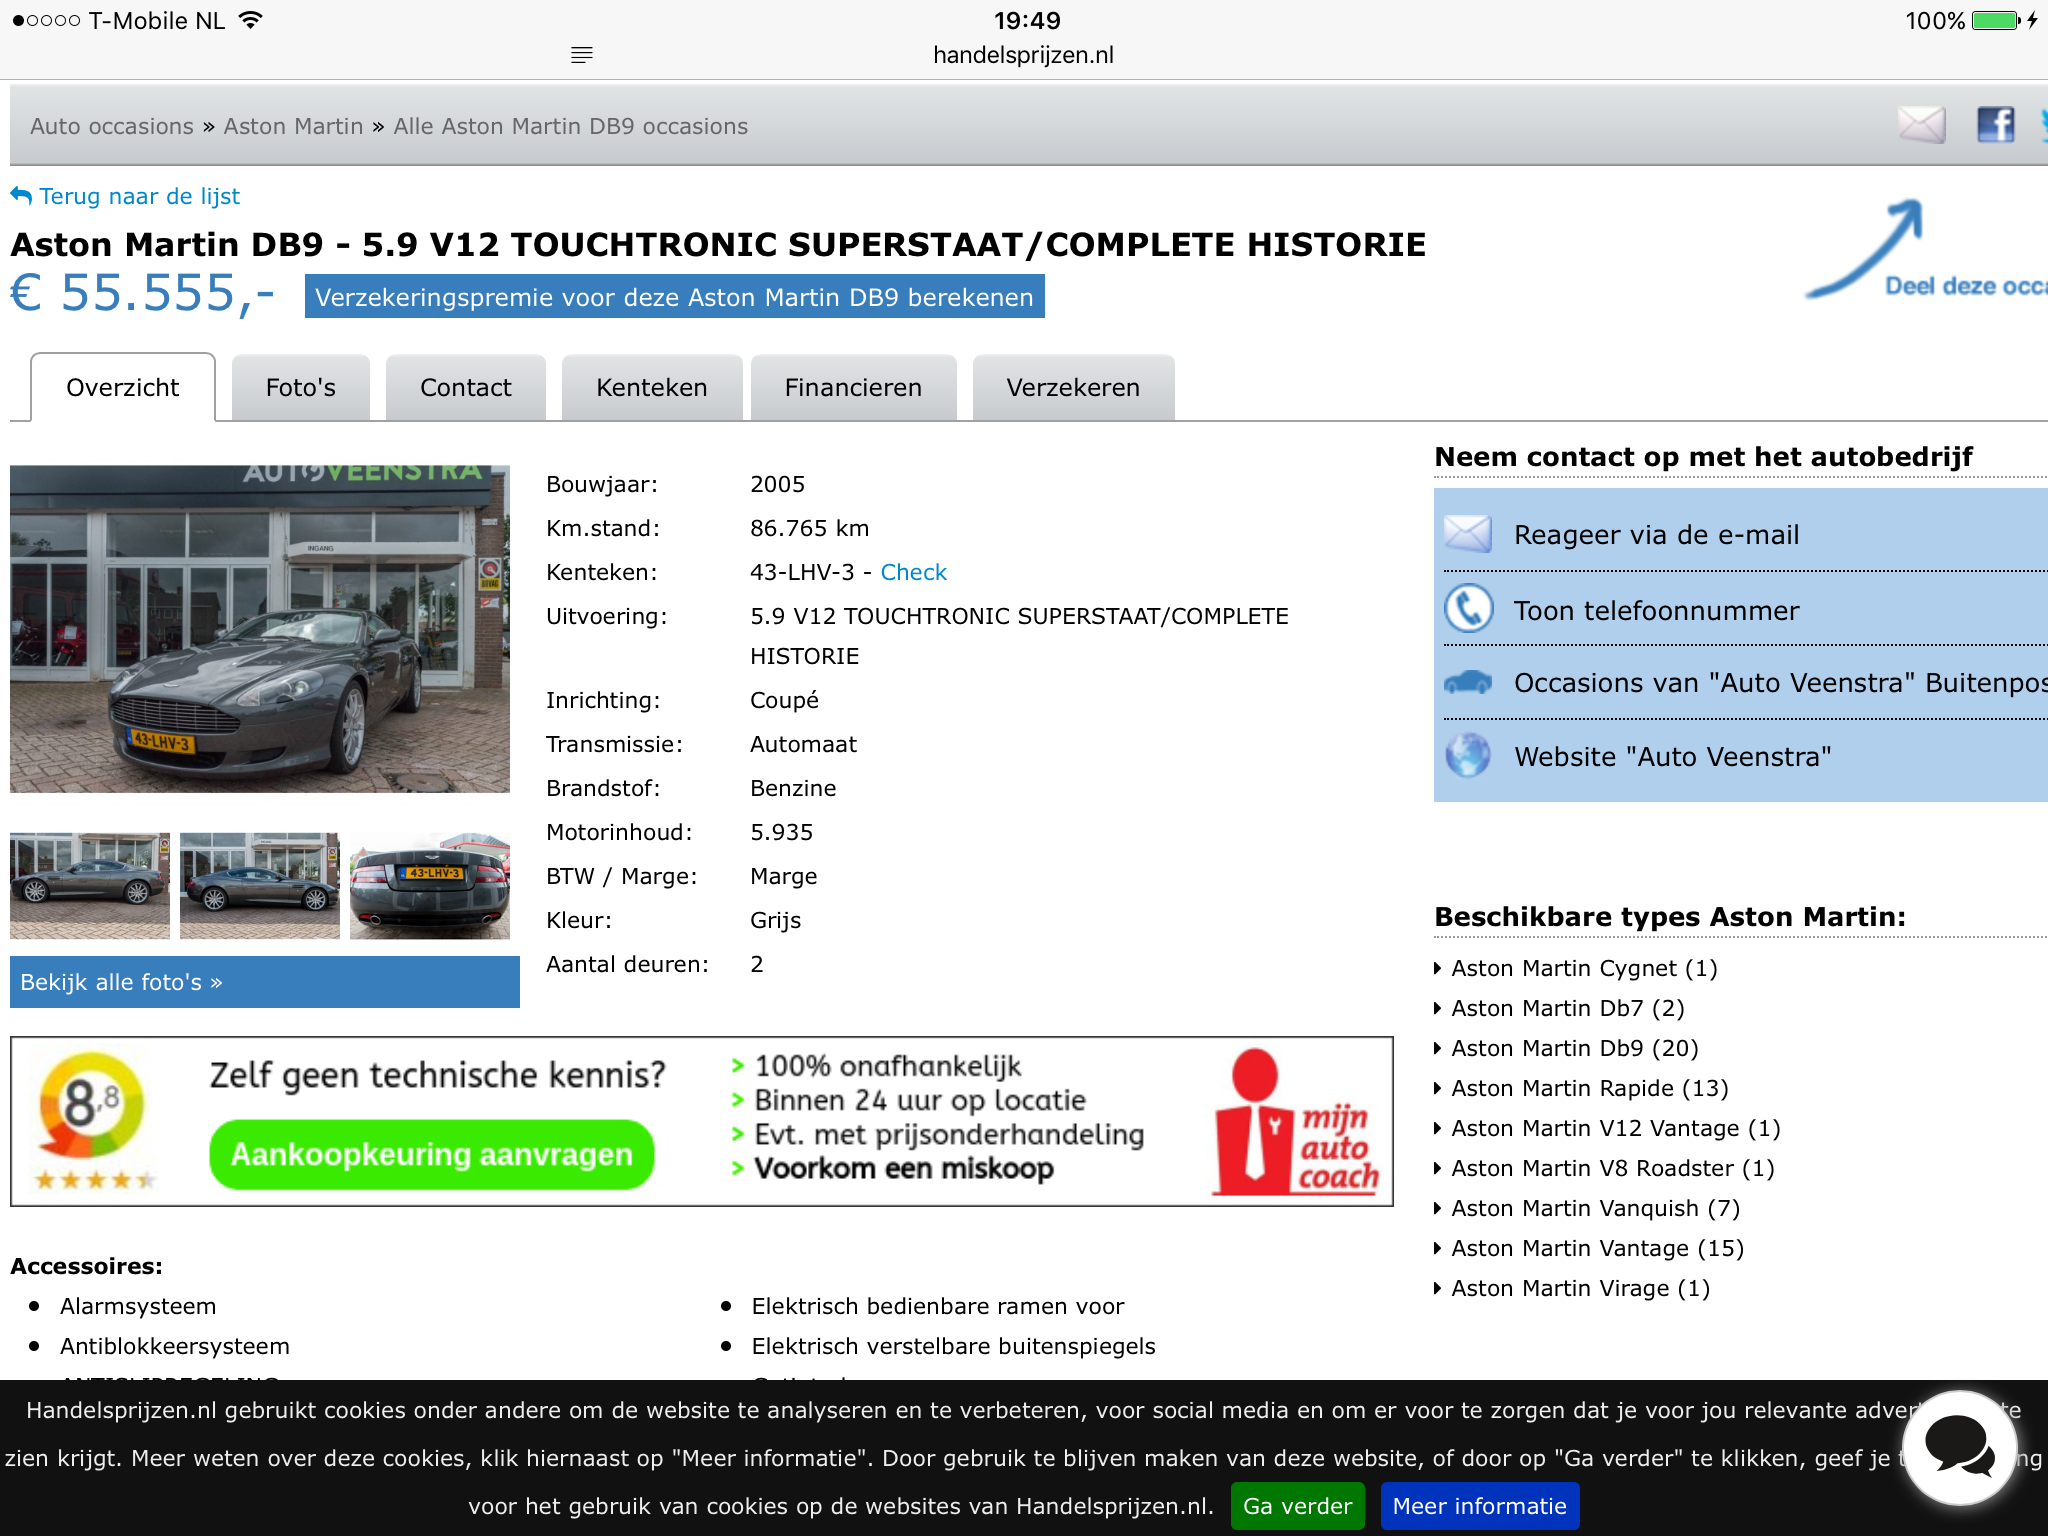This screenshot has height=1536, width=2048.
Task: Tap the Safari reader view icon
Action: pyautogui.click(x=582, y=55)
